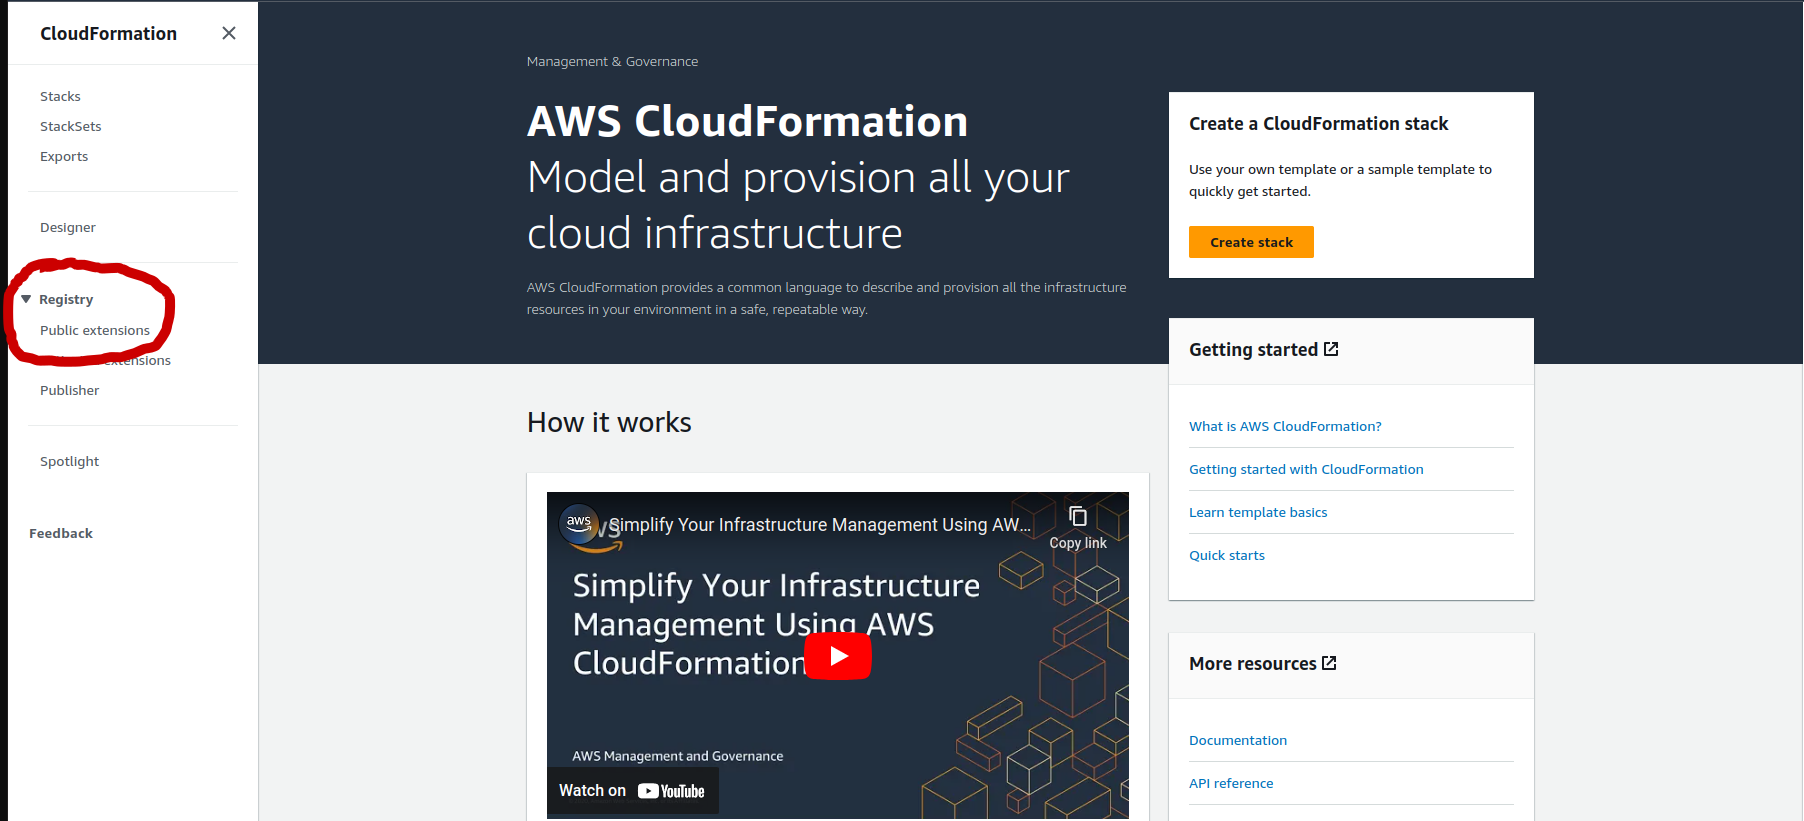The image size is (1804, 821).
Task: Open the Quick starts link
Action: [x=1227, y=555]
